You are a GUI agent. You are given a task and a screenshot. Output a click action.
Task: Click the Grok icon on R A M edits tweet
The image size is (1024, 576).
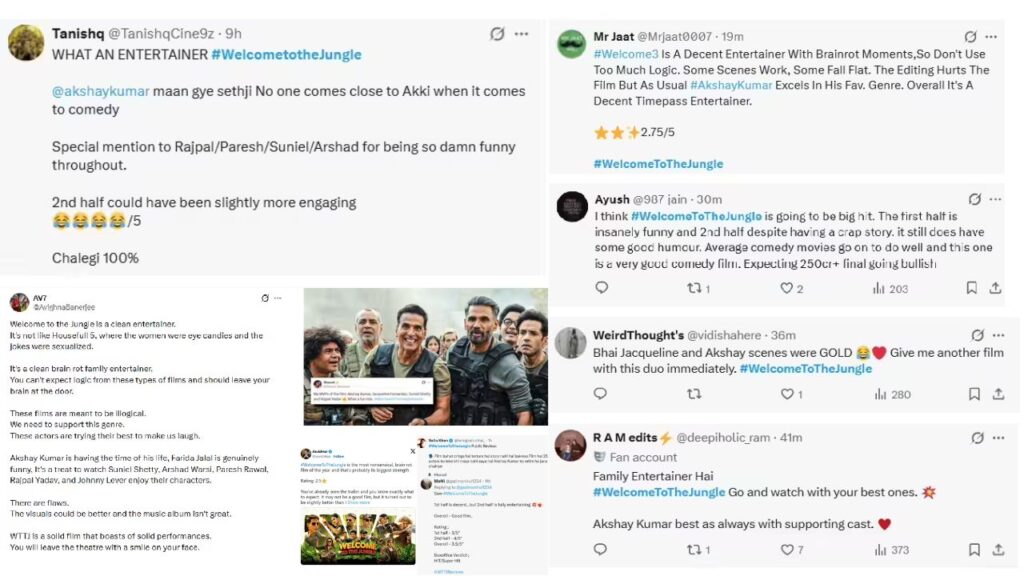(977, 438)
